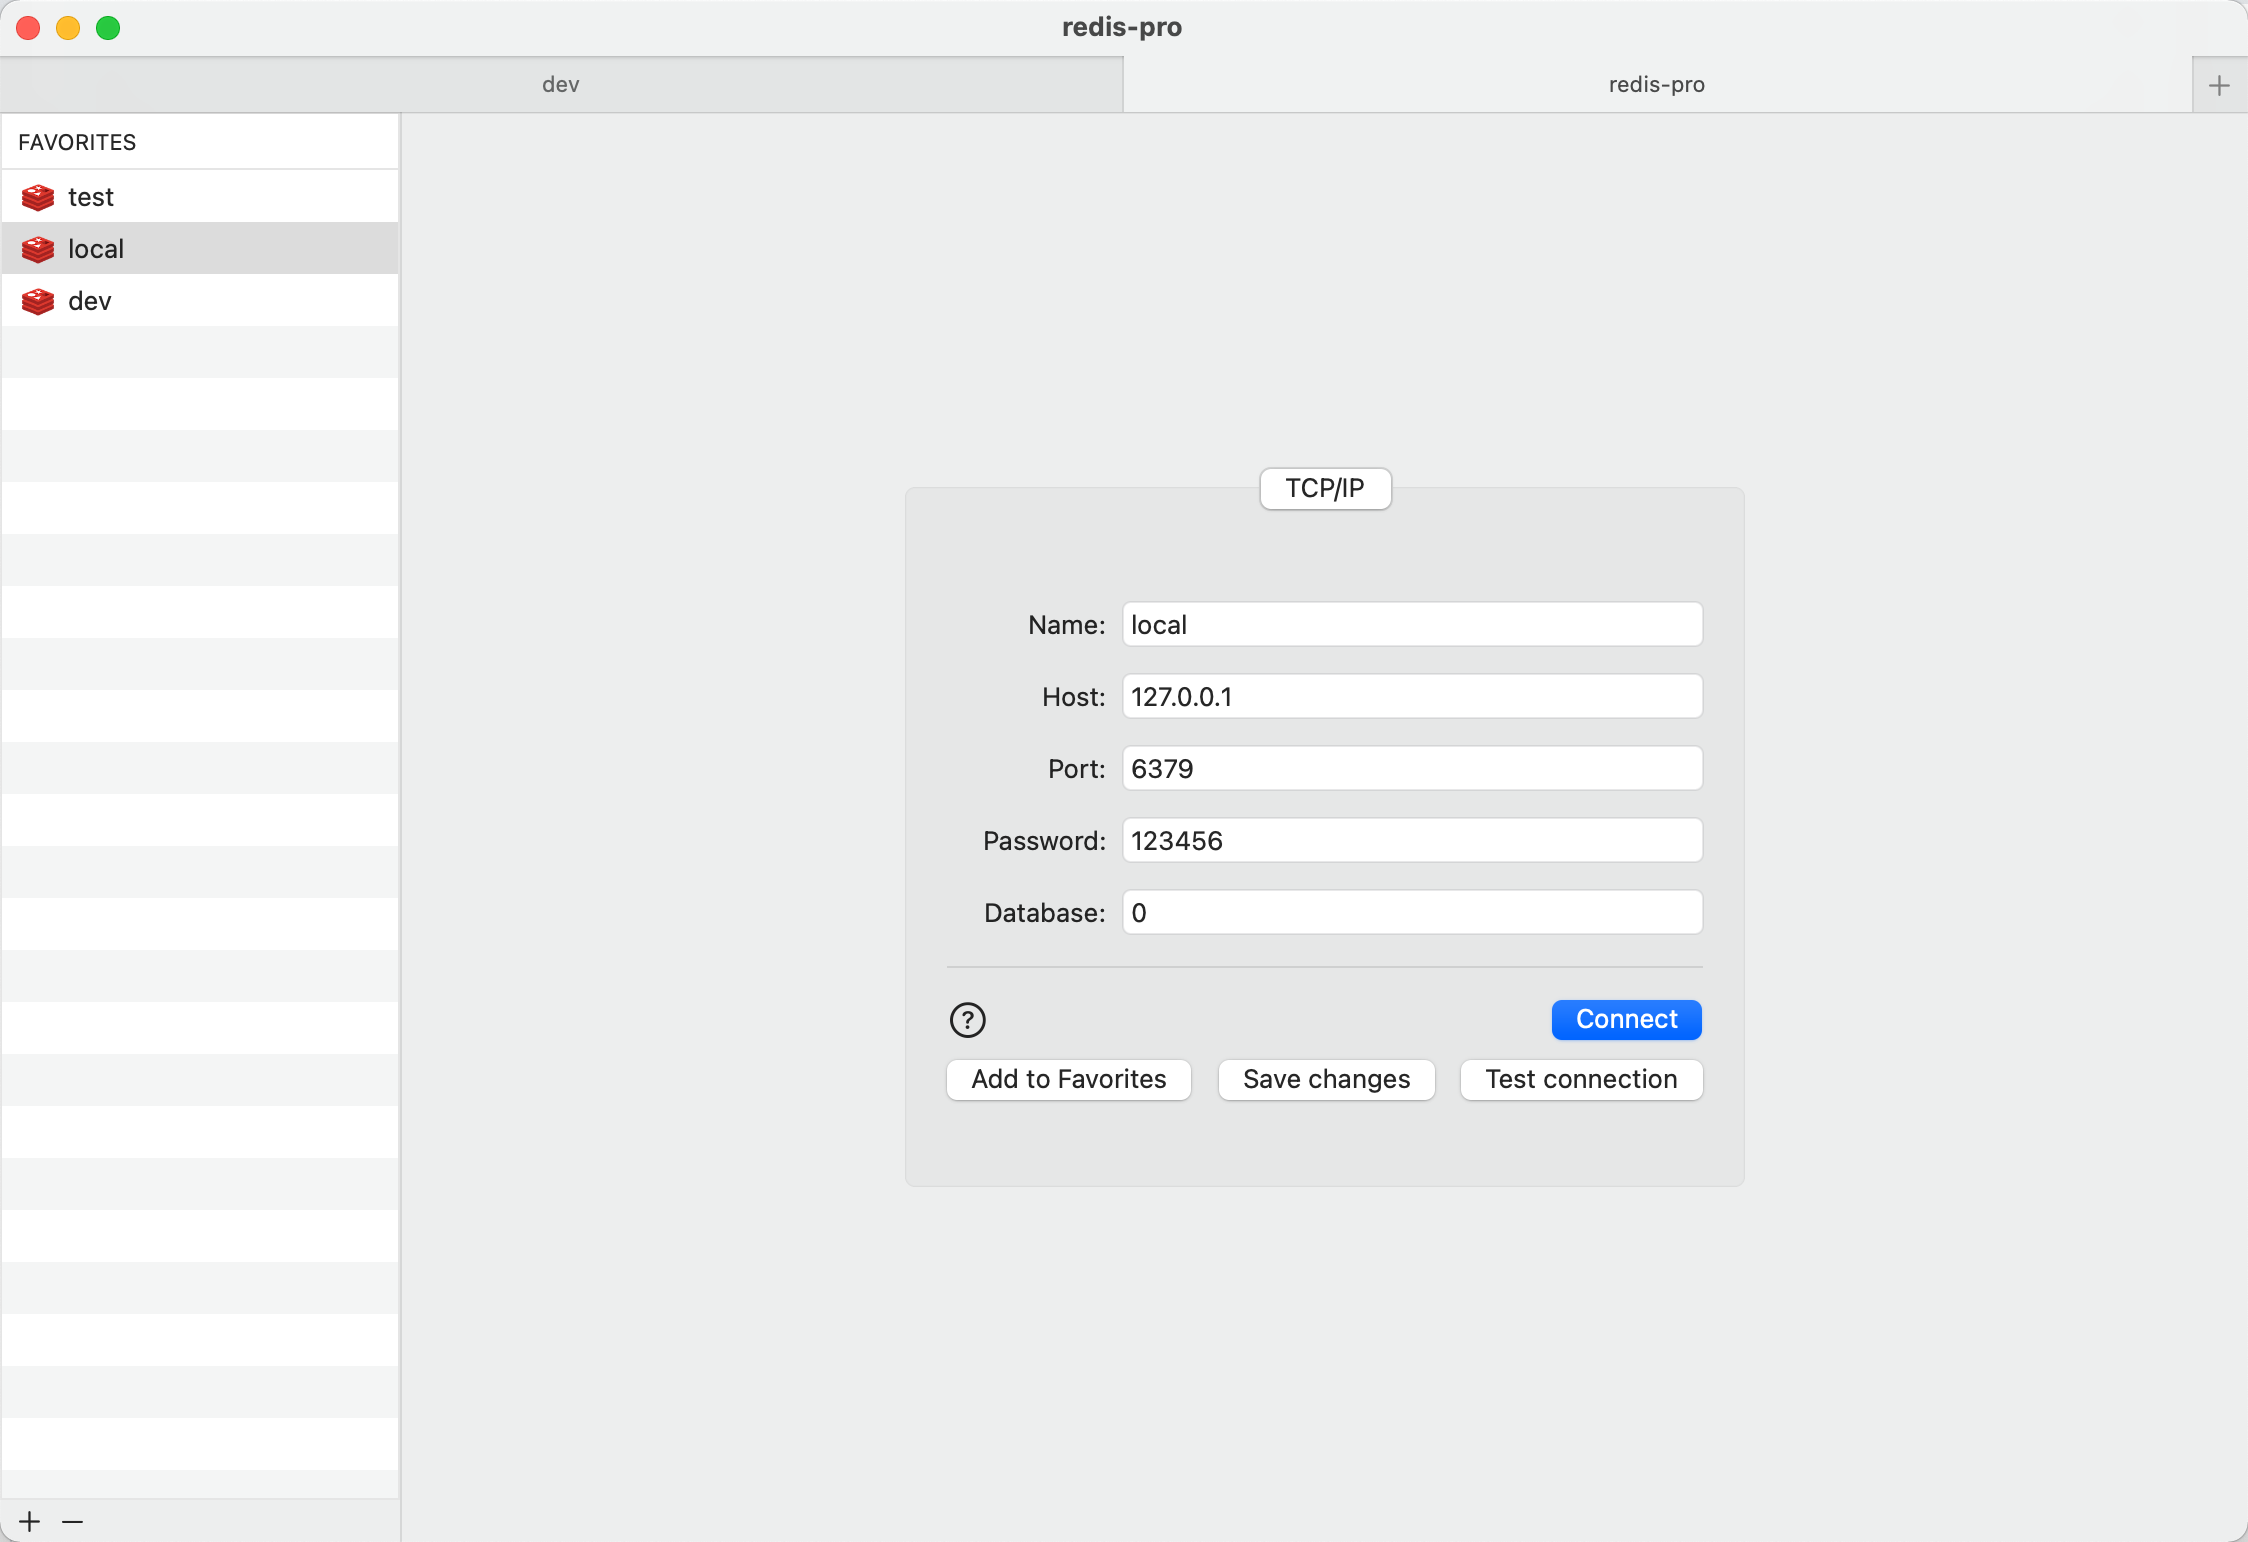The width and height of the screenshot is (2248, 1542).
Task: Click the Port field showing 6379
Action: tap(1411, 769)
